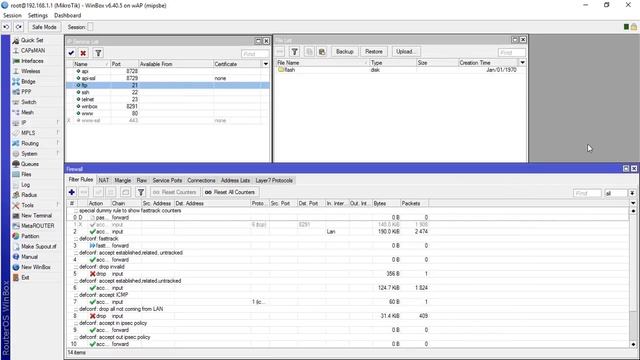The height and width of the screenshot is (360, 640).
Task: Open Interfaces from sidebar
Action: coord(32,61)
